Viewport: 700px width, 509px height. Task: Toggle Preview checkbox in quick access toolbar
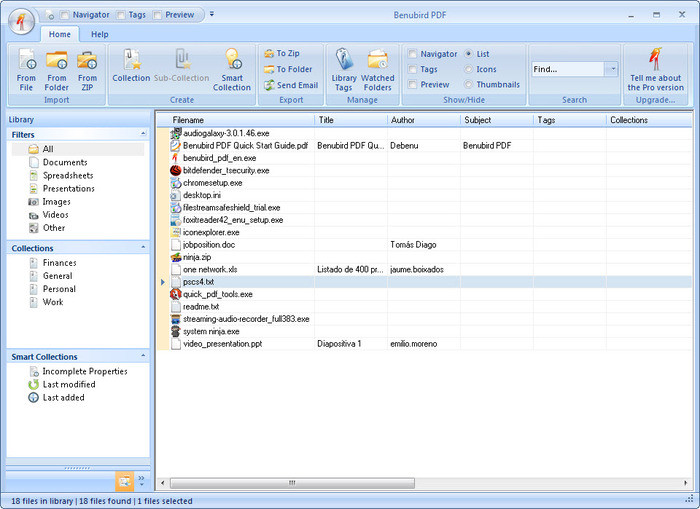pos(157,15)
